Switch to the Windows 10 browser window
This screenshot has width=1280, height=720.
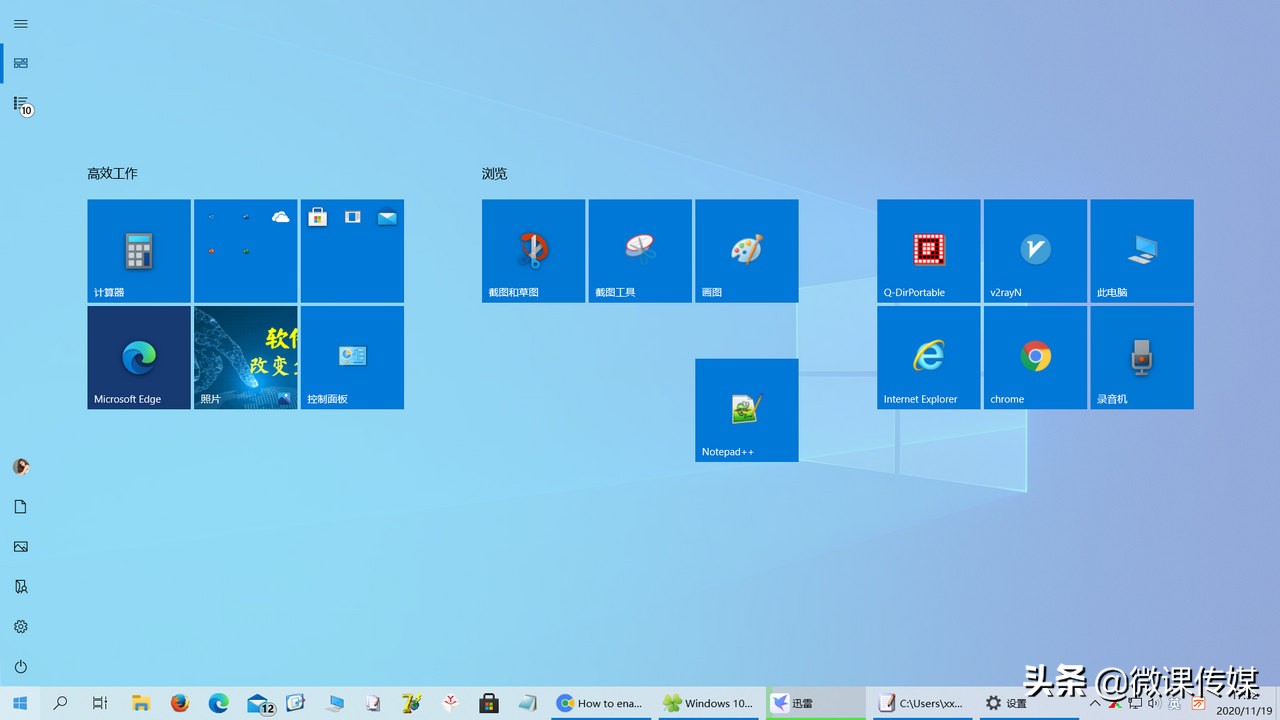point(710,703)
